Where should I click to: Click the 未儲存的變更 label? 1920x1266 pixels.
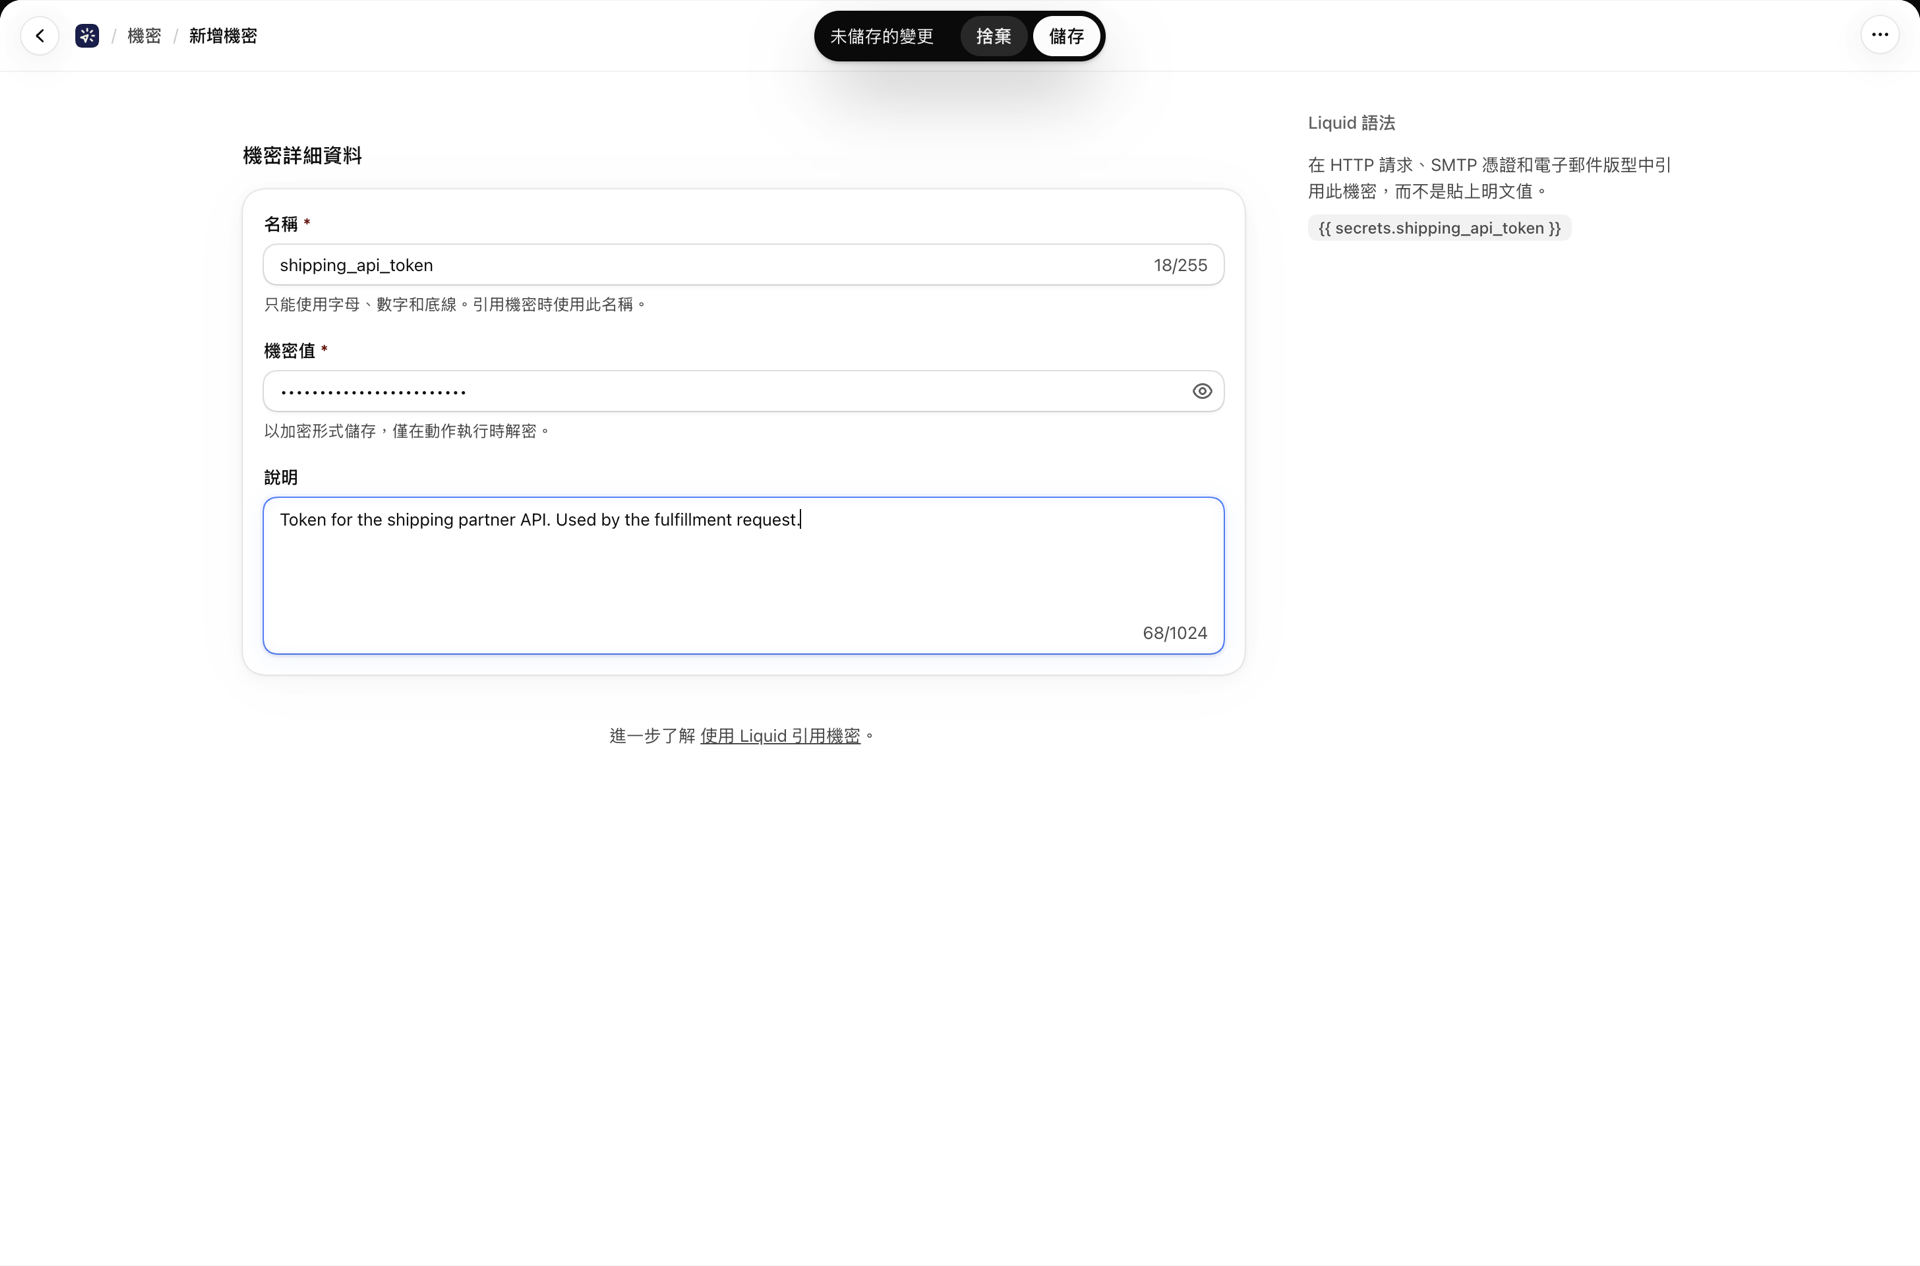[x=881, y=36]
